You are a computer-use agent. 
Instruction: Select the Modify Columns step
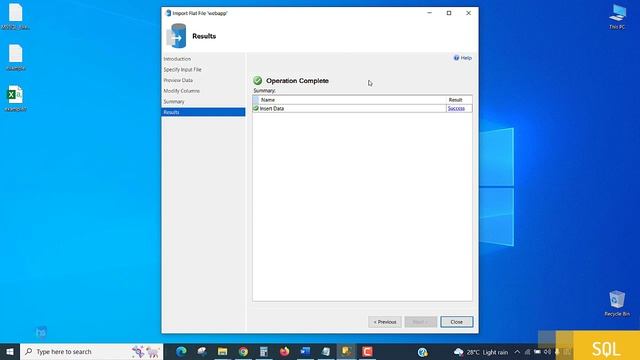click(x=182, y=91)
